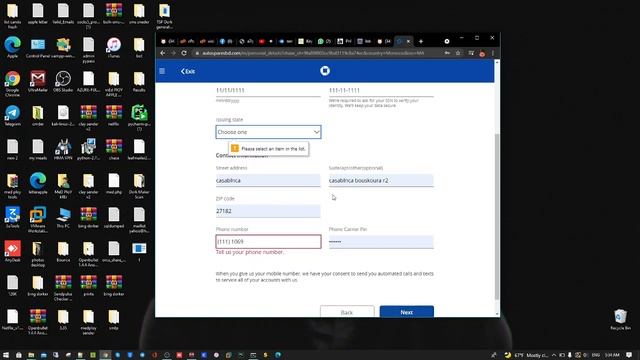Open the taskbar notification center icon

[629, 355]
